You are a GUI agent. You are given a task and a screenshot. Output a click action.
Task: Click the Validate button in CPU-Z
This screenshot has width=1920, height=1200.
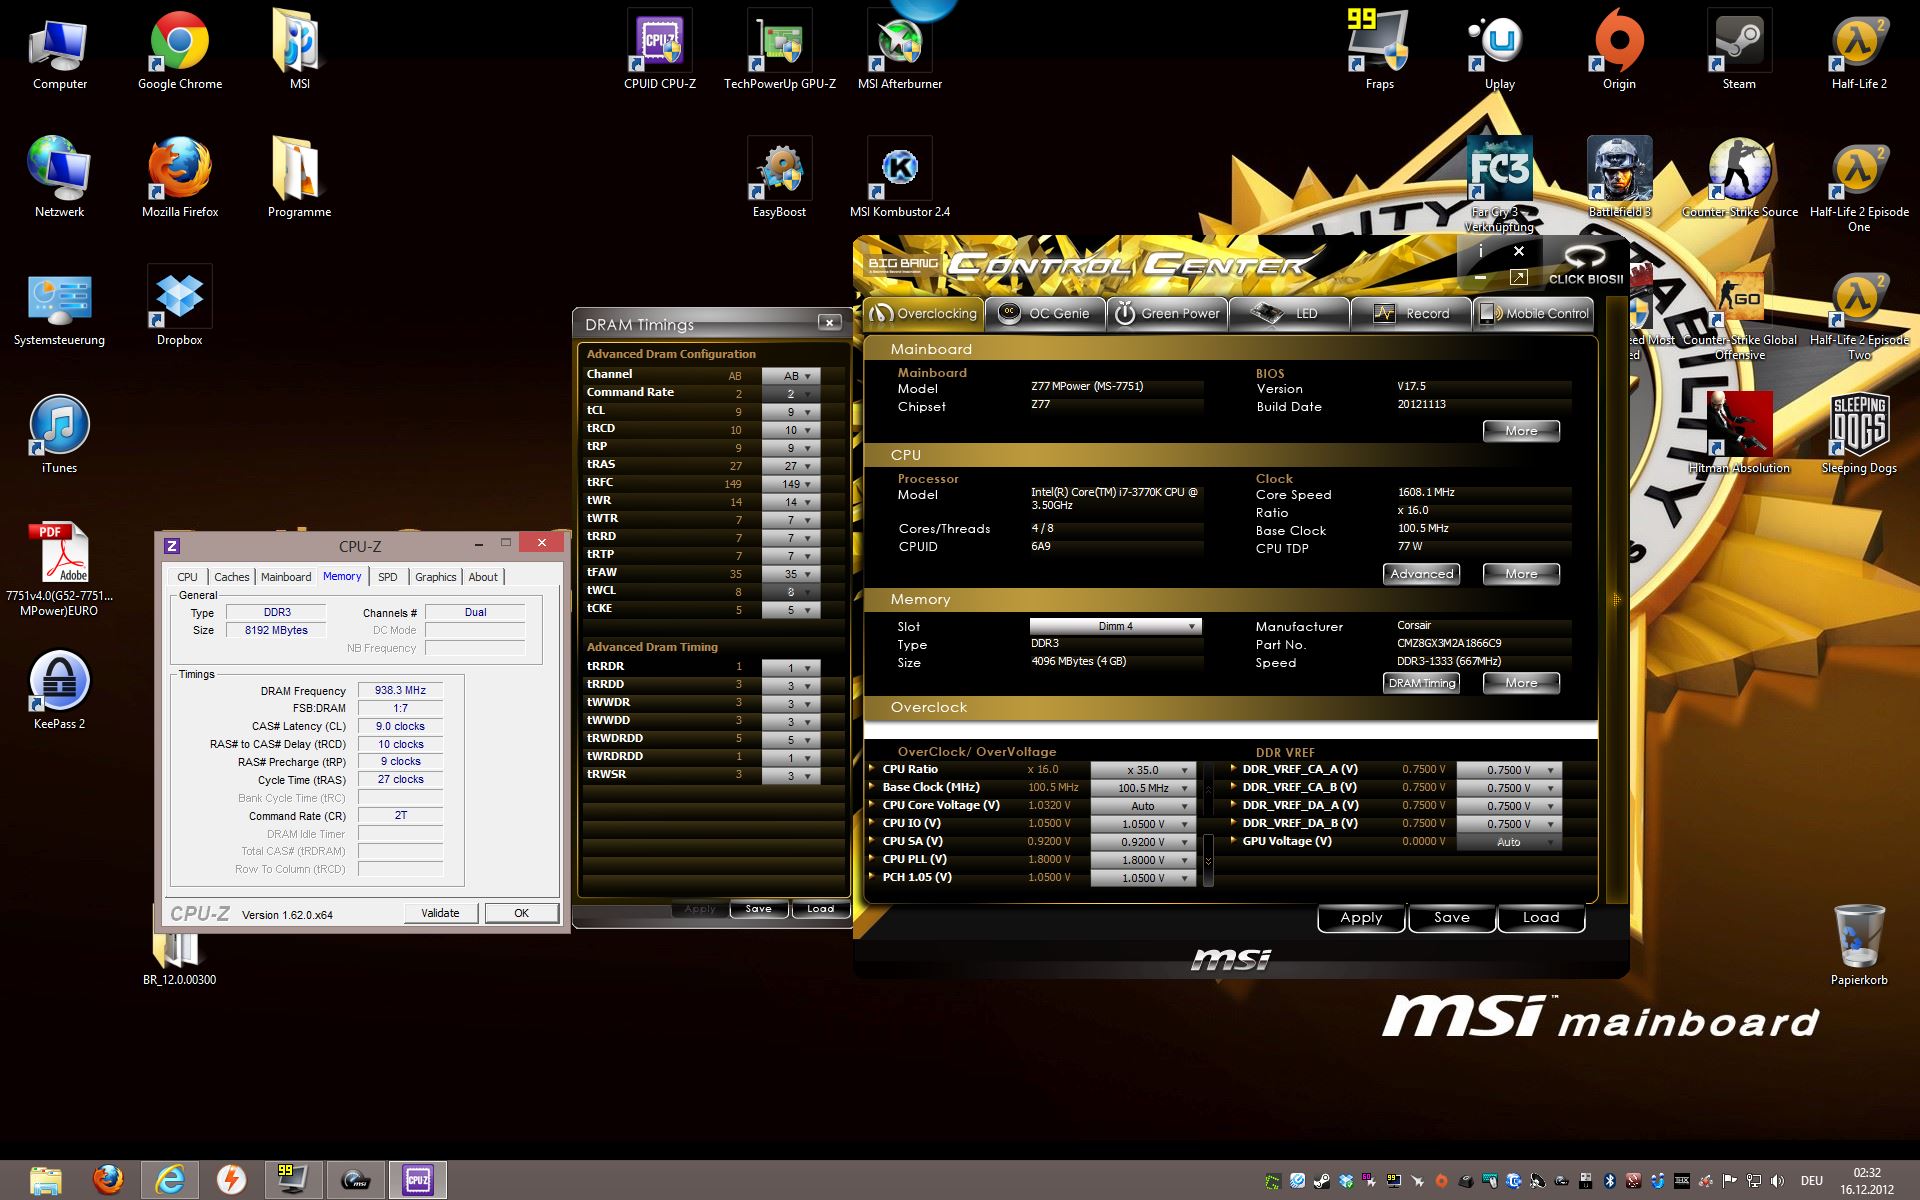click(440, 913)
